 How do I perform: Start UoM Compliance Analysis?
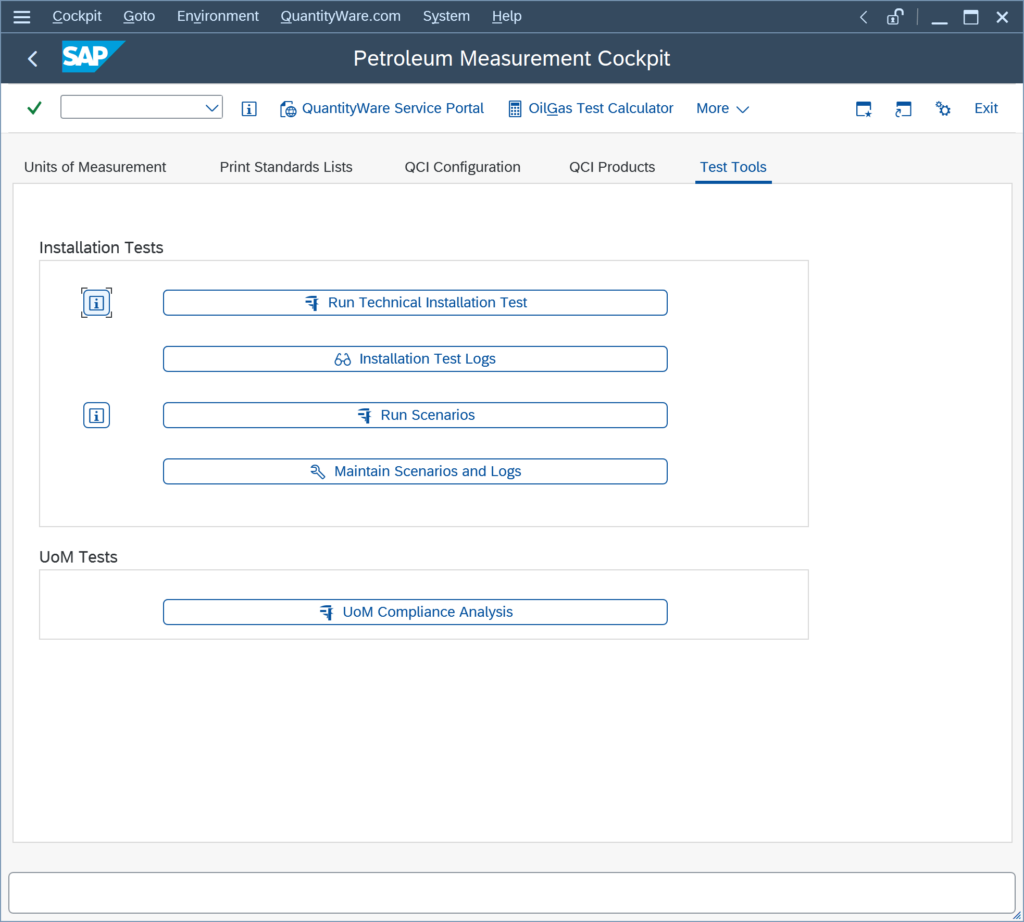coord(415,612)
